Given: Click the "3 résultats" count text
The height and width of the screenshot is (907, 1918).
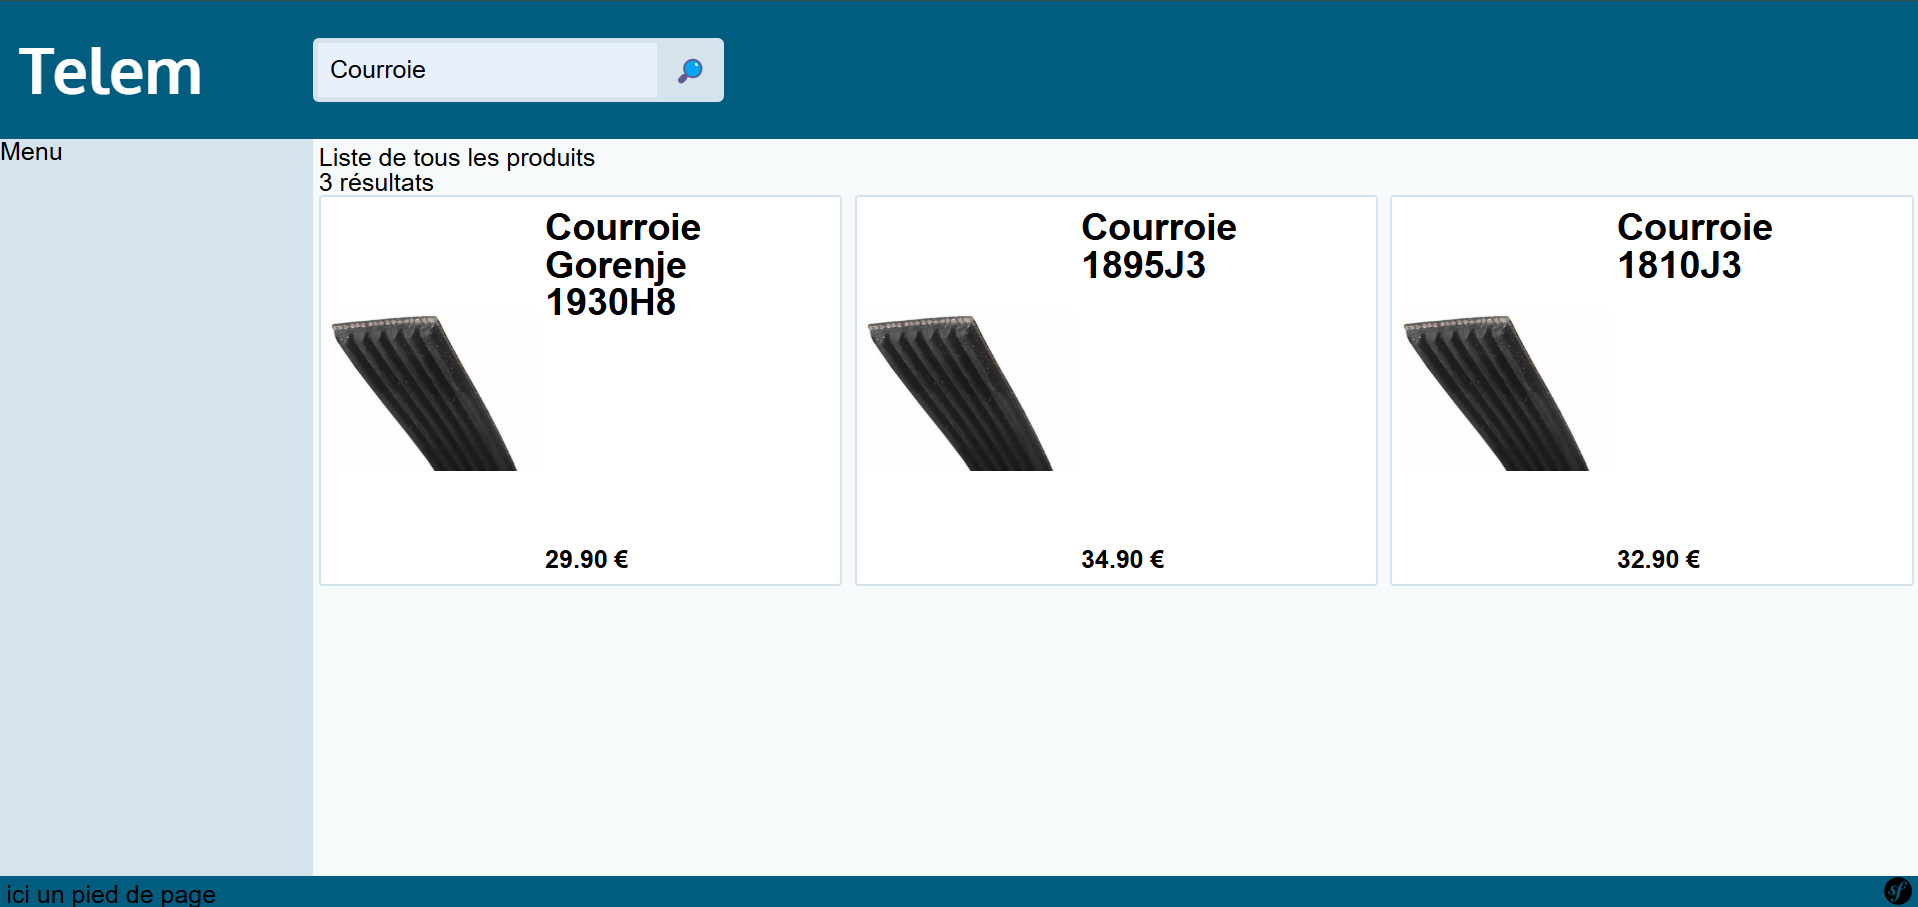Looking at the screenshot, I should coord(376,183).
